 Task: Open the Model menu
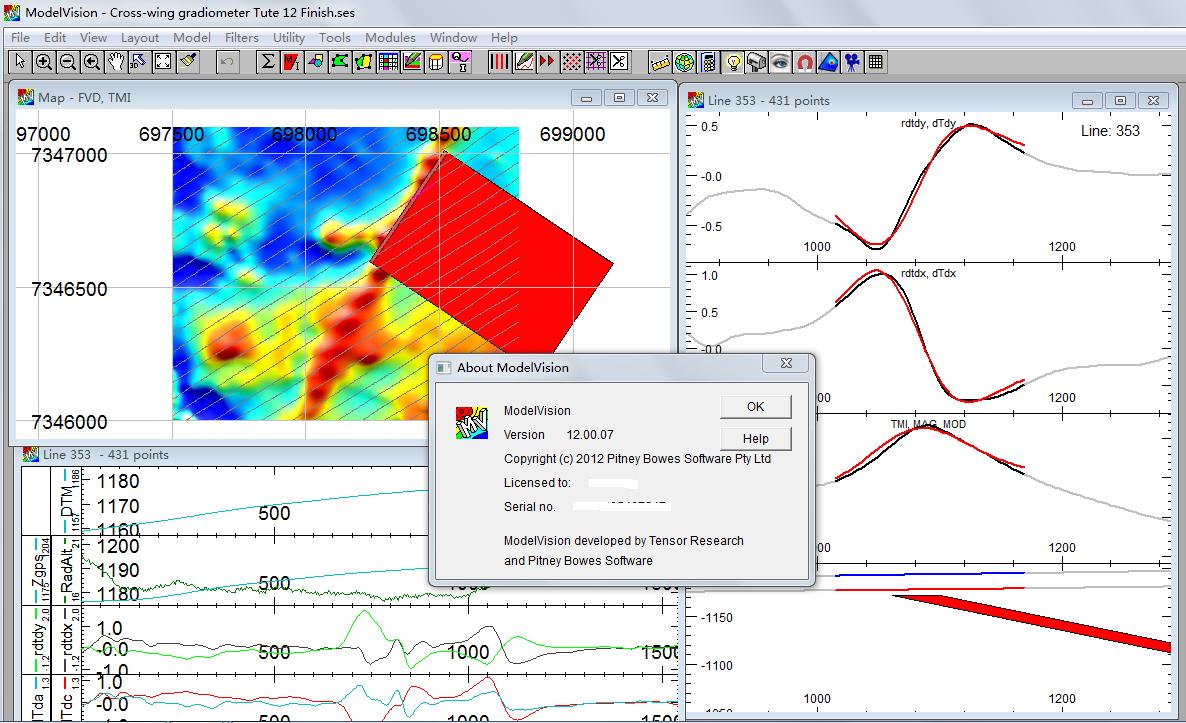(191, 37)
